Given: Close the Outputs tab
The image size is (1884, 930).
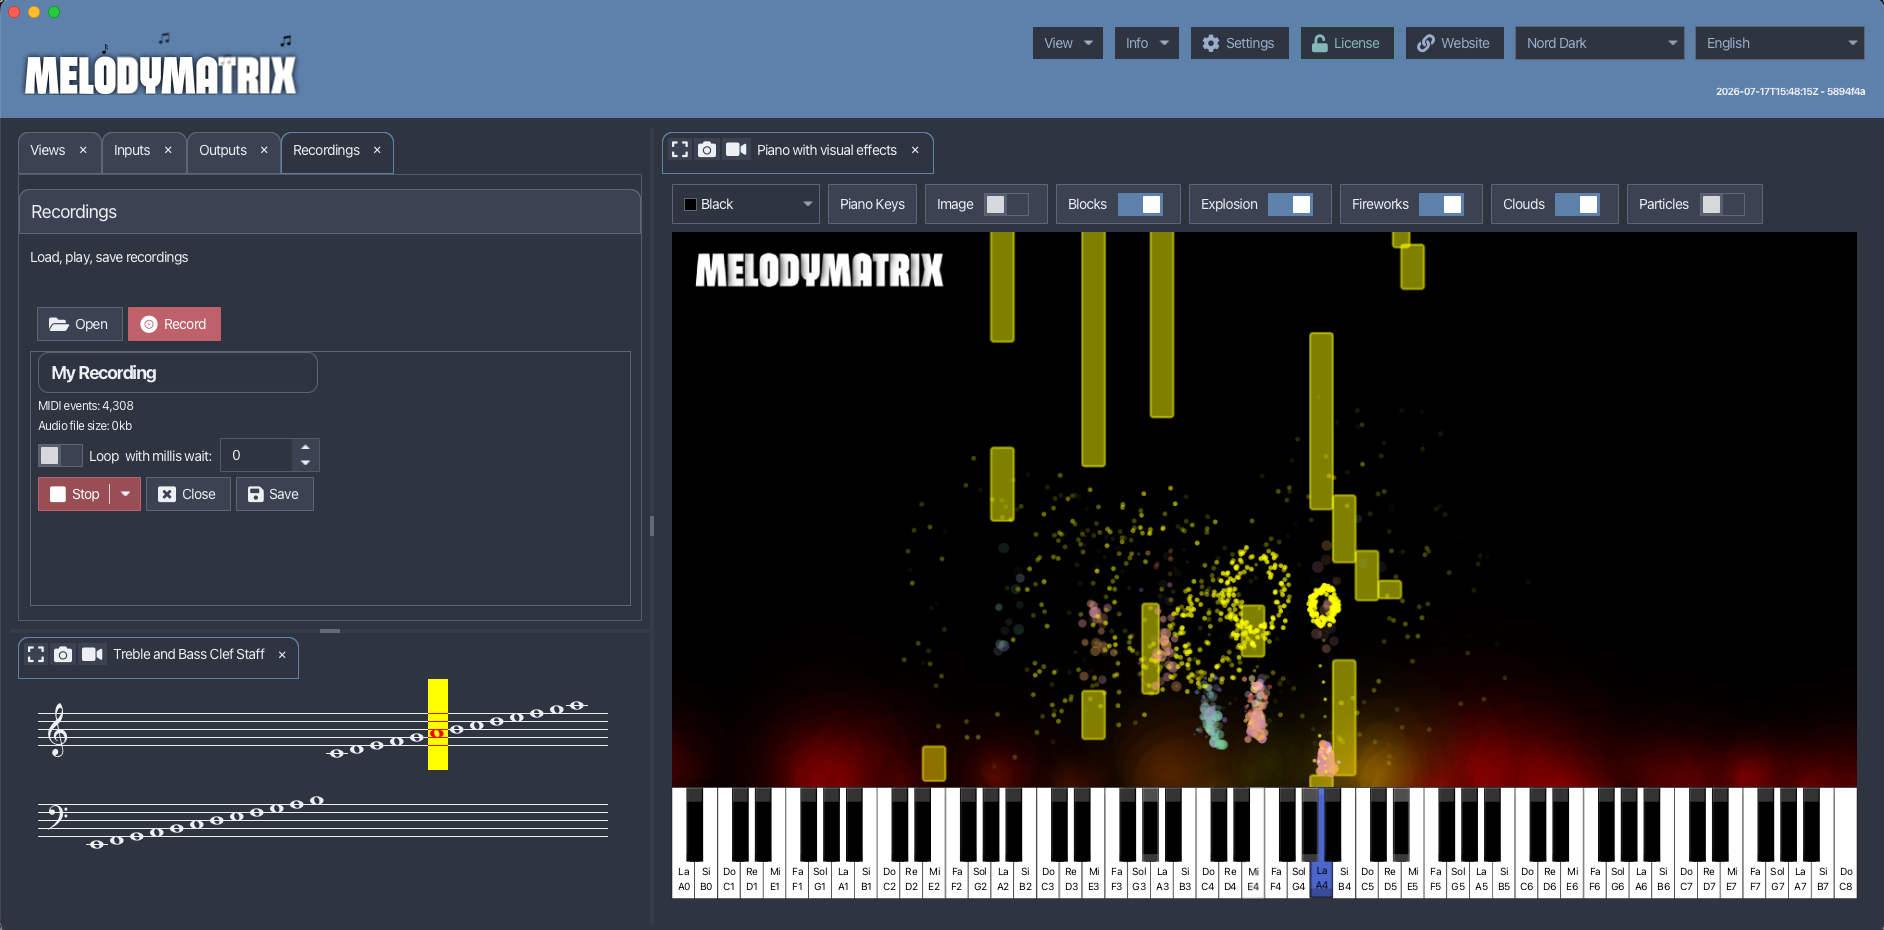Looking at the screenshot, I should 264,150.
